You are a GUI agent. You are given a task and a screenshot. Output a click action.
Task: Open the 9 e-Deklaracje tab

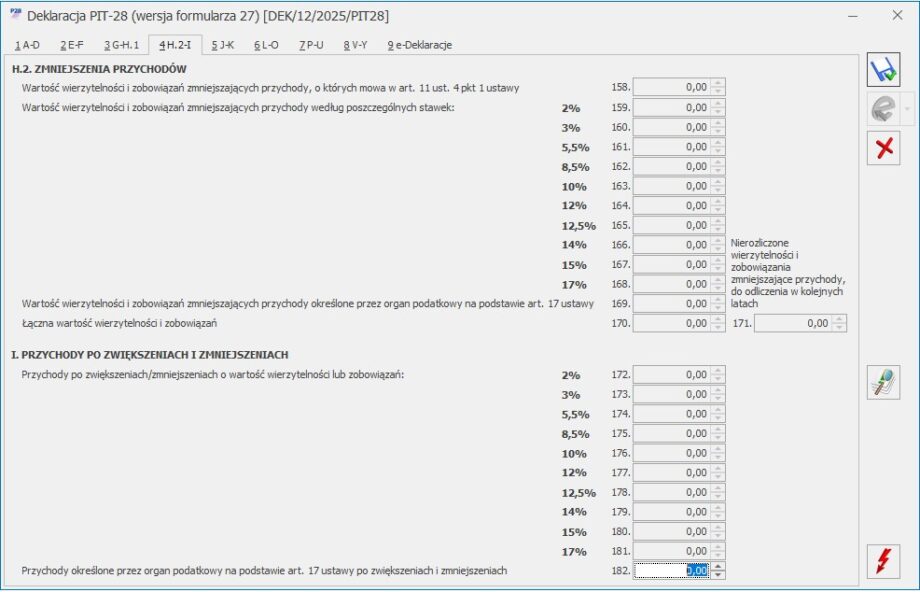click(420, 45)
